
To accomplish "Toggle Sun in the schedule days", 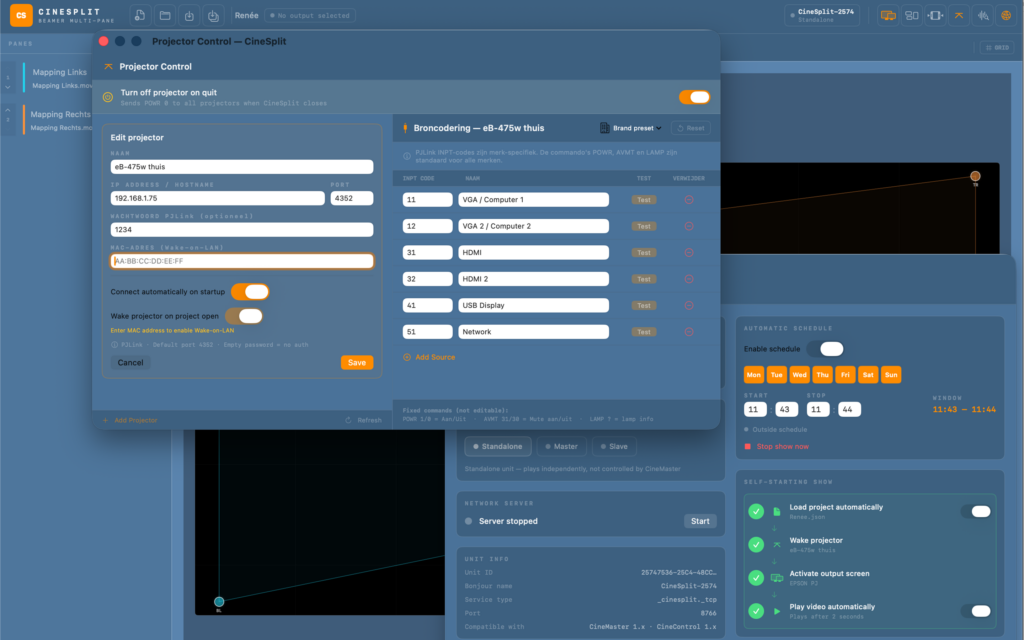I will (x=891, y=375).
